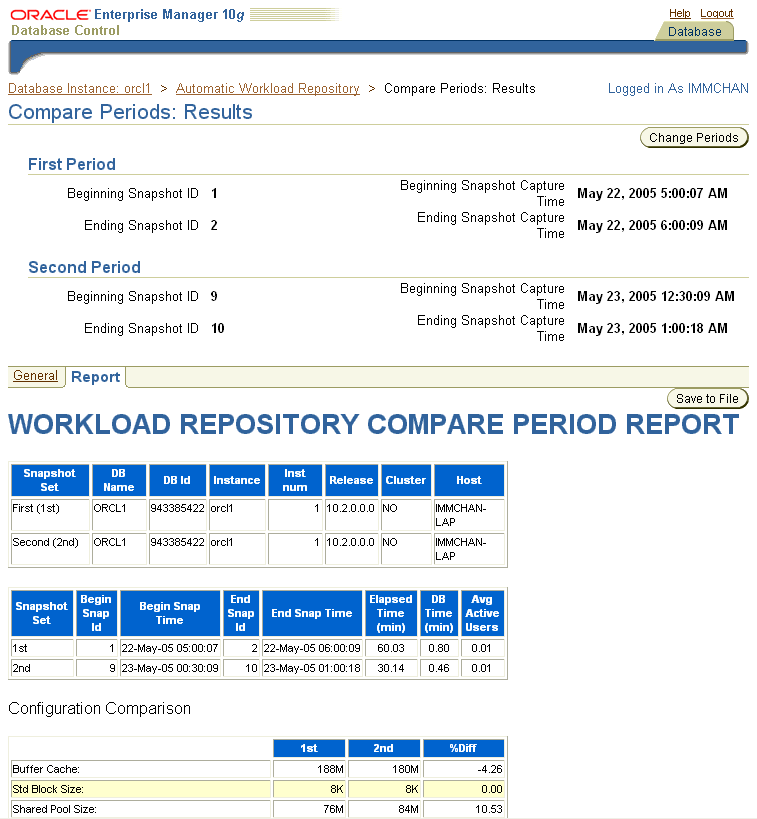Click the Release column header
The height and width of the screenshot is (819, 757).
[x=351, y=480]
